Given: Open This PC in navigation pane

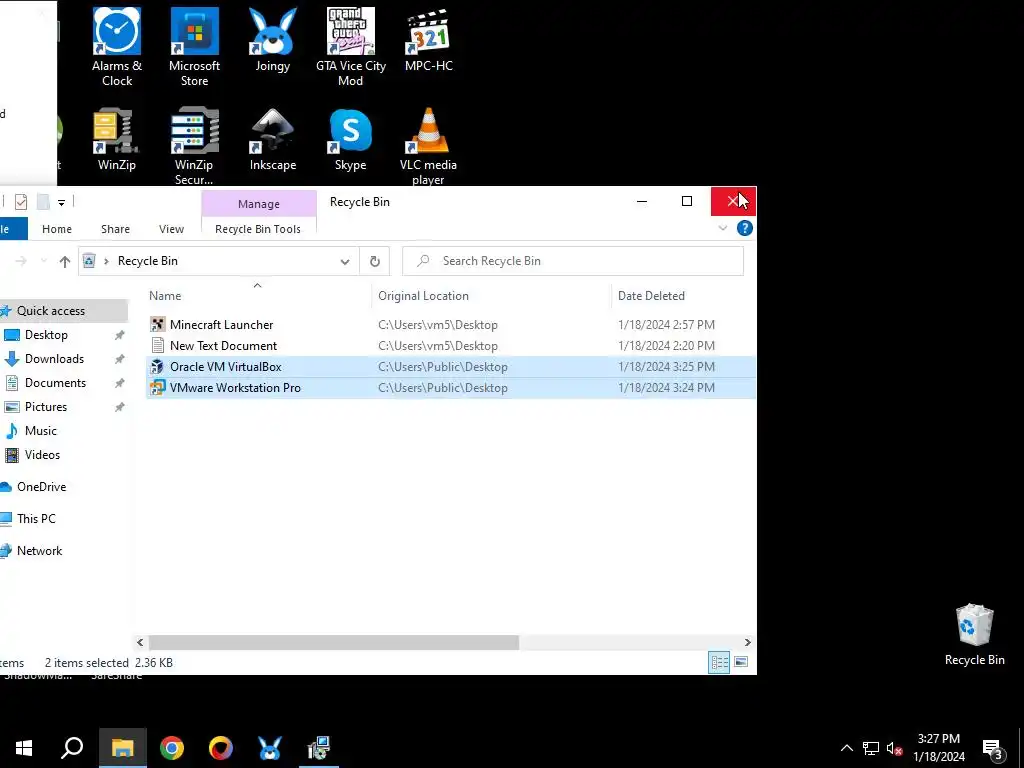Looking at the screenshot, I should 36,519.
